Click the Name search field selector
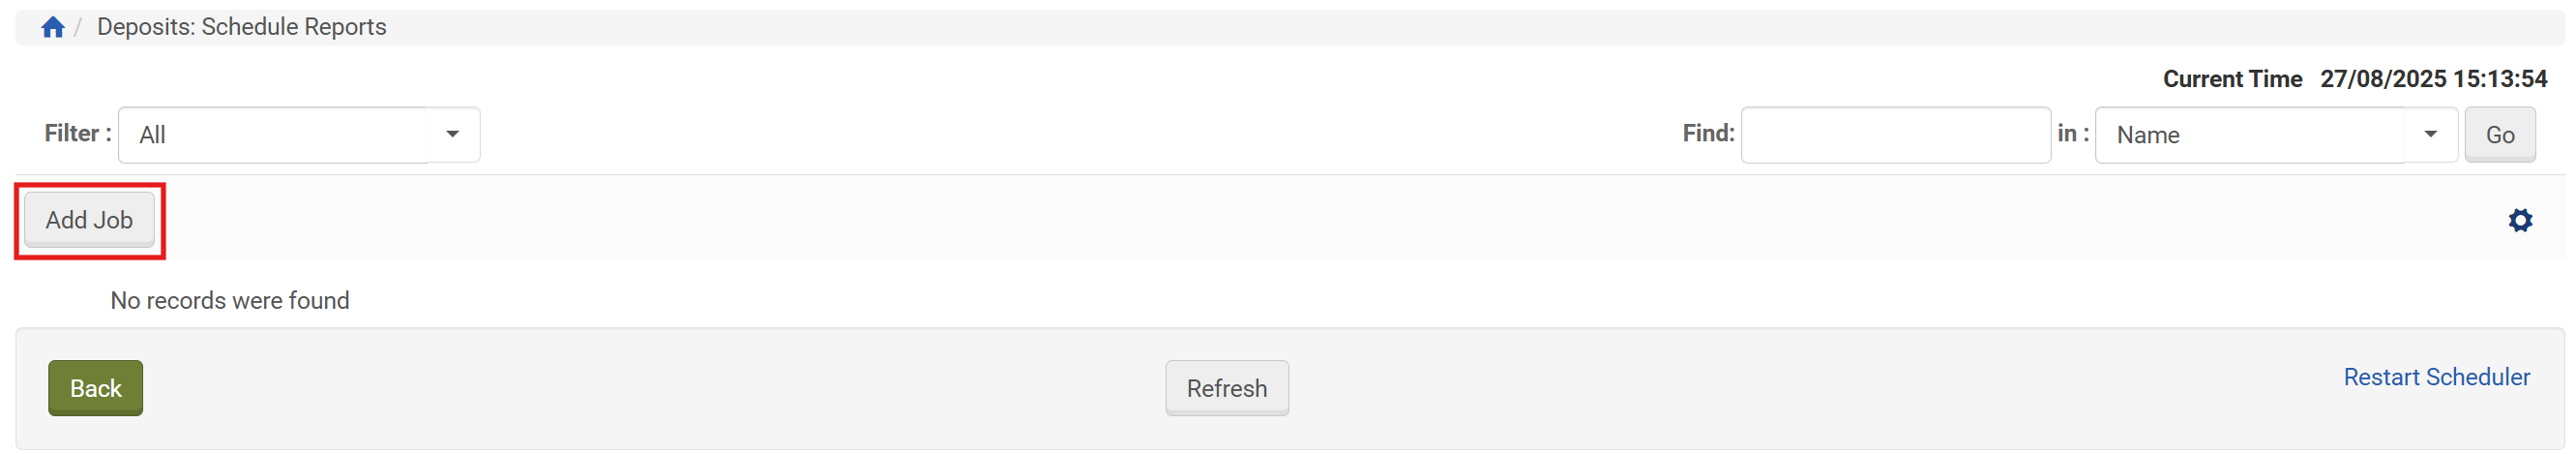Image resolution: width=2576 pixels, height=454 pixels. tap(2250, 135)
